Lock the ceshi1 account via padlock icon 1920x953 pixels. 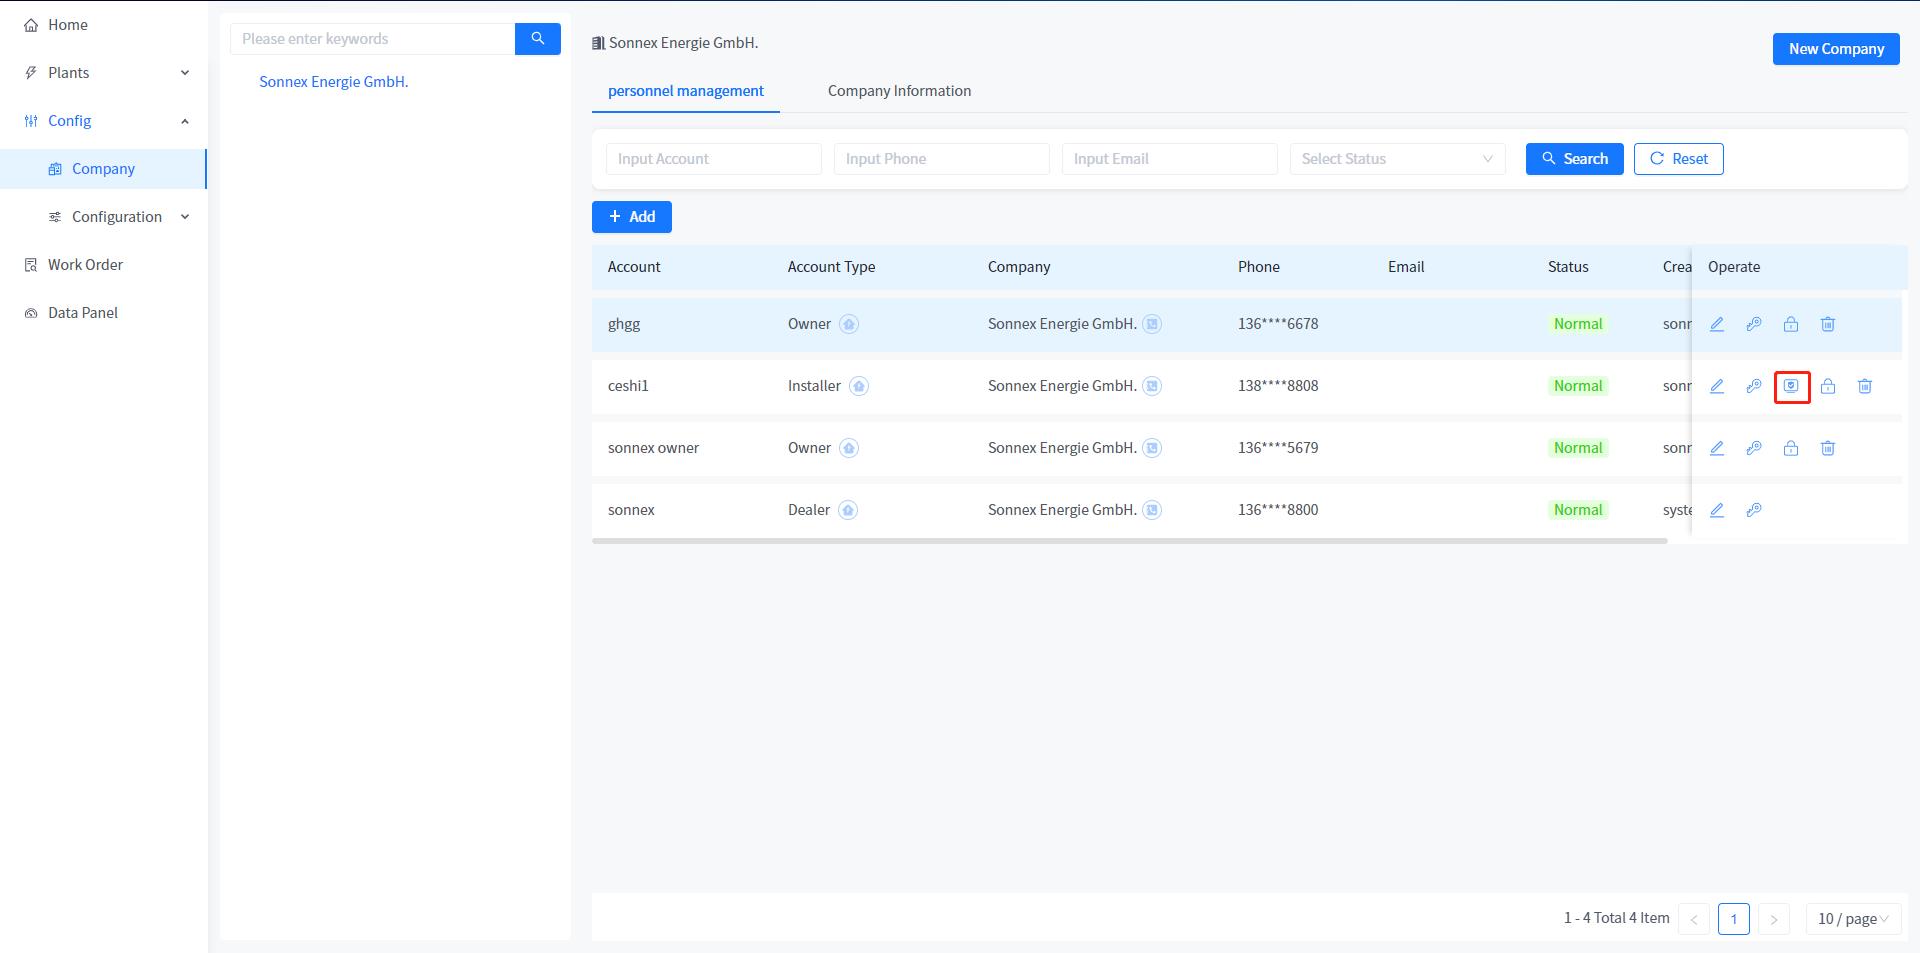(1828, 386)
